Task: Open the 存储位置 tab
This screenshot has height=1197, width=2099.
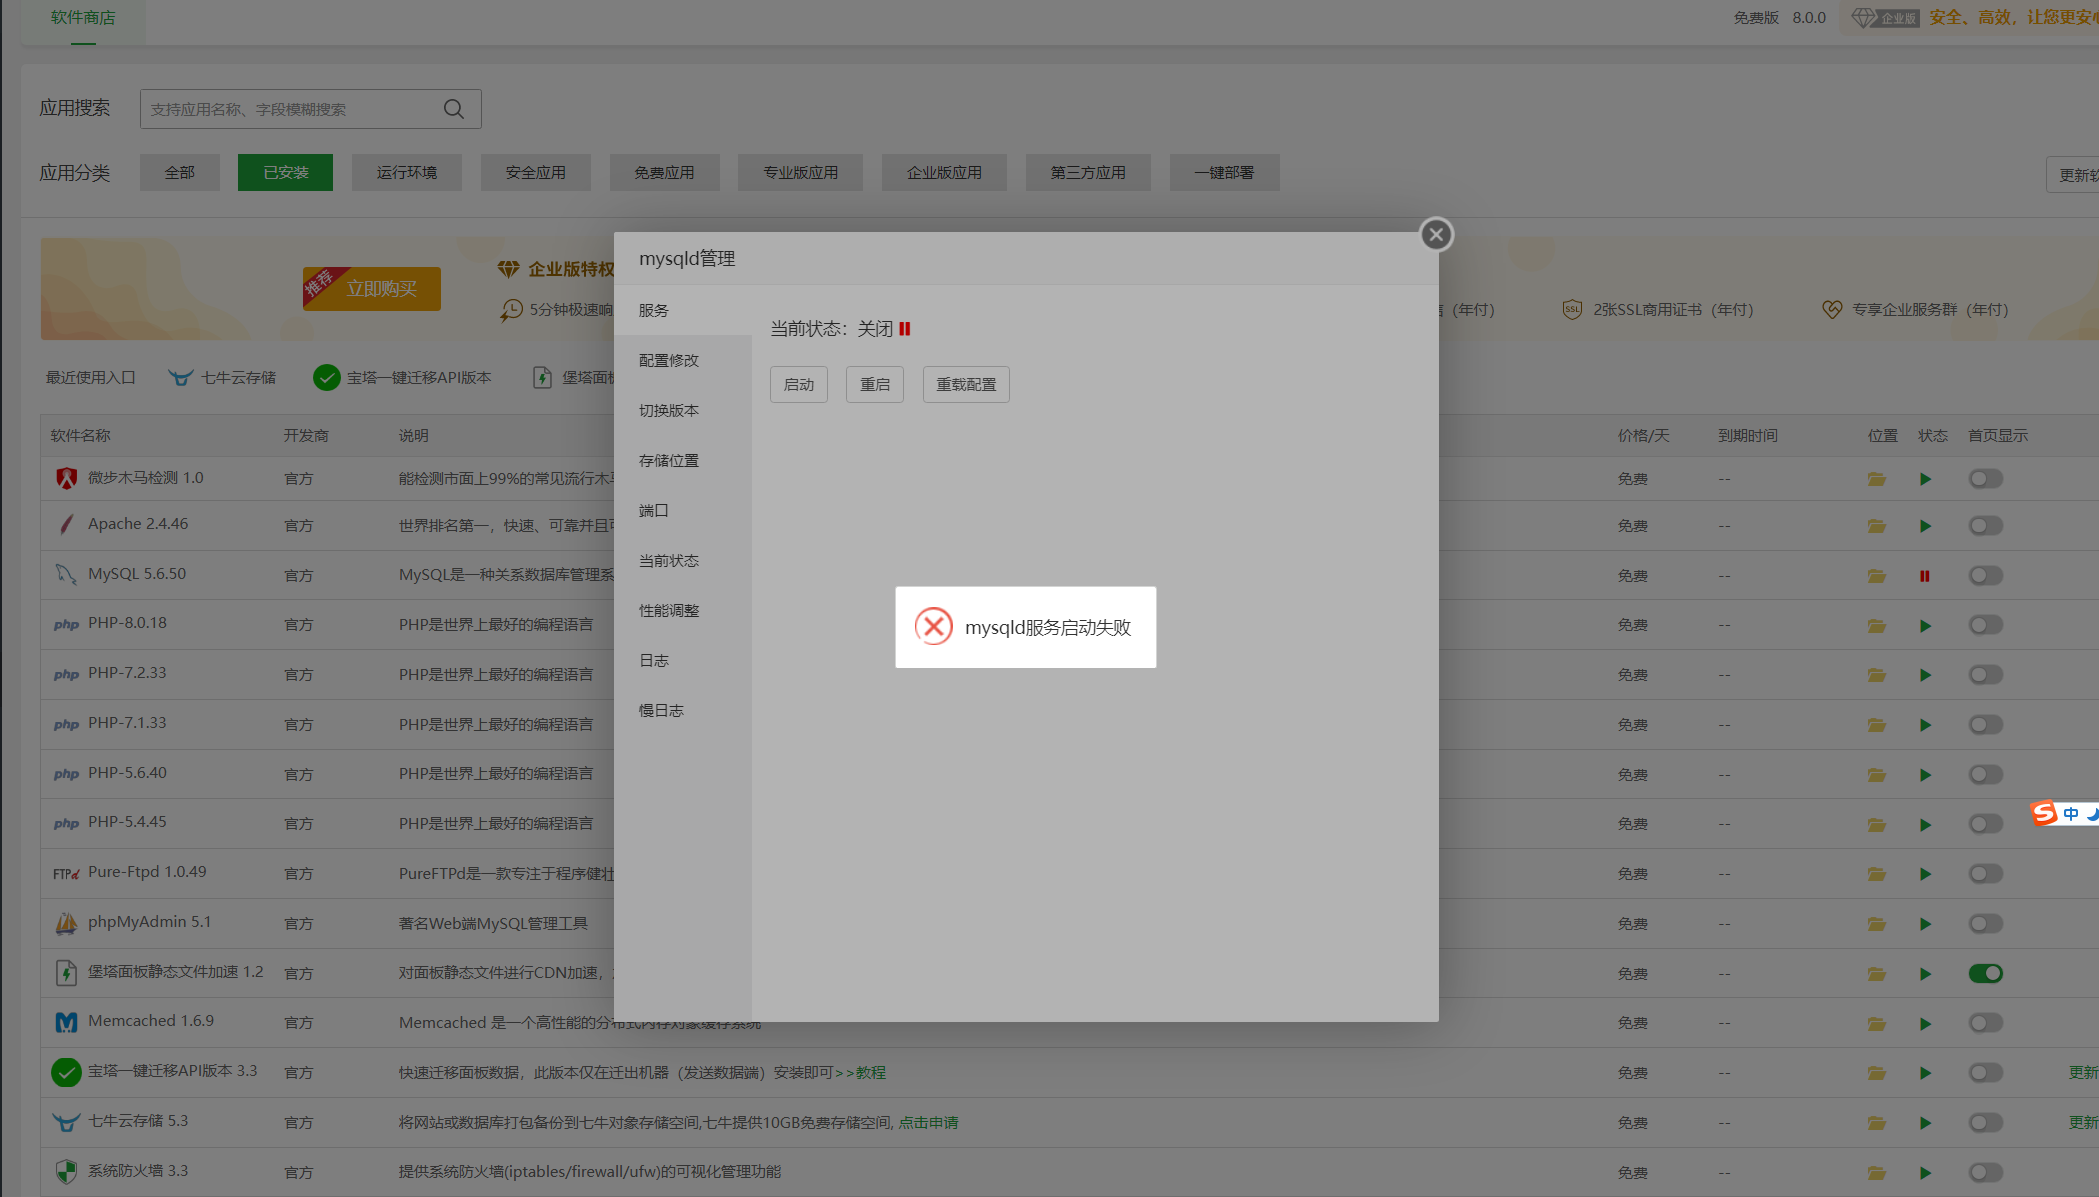Action: [683, 461]
